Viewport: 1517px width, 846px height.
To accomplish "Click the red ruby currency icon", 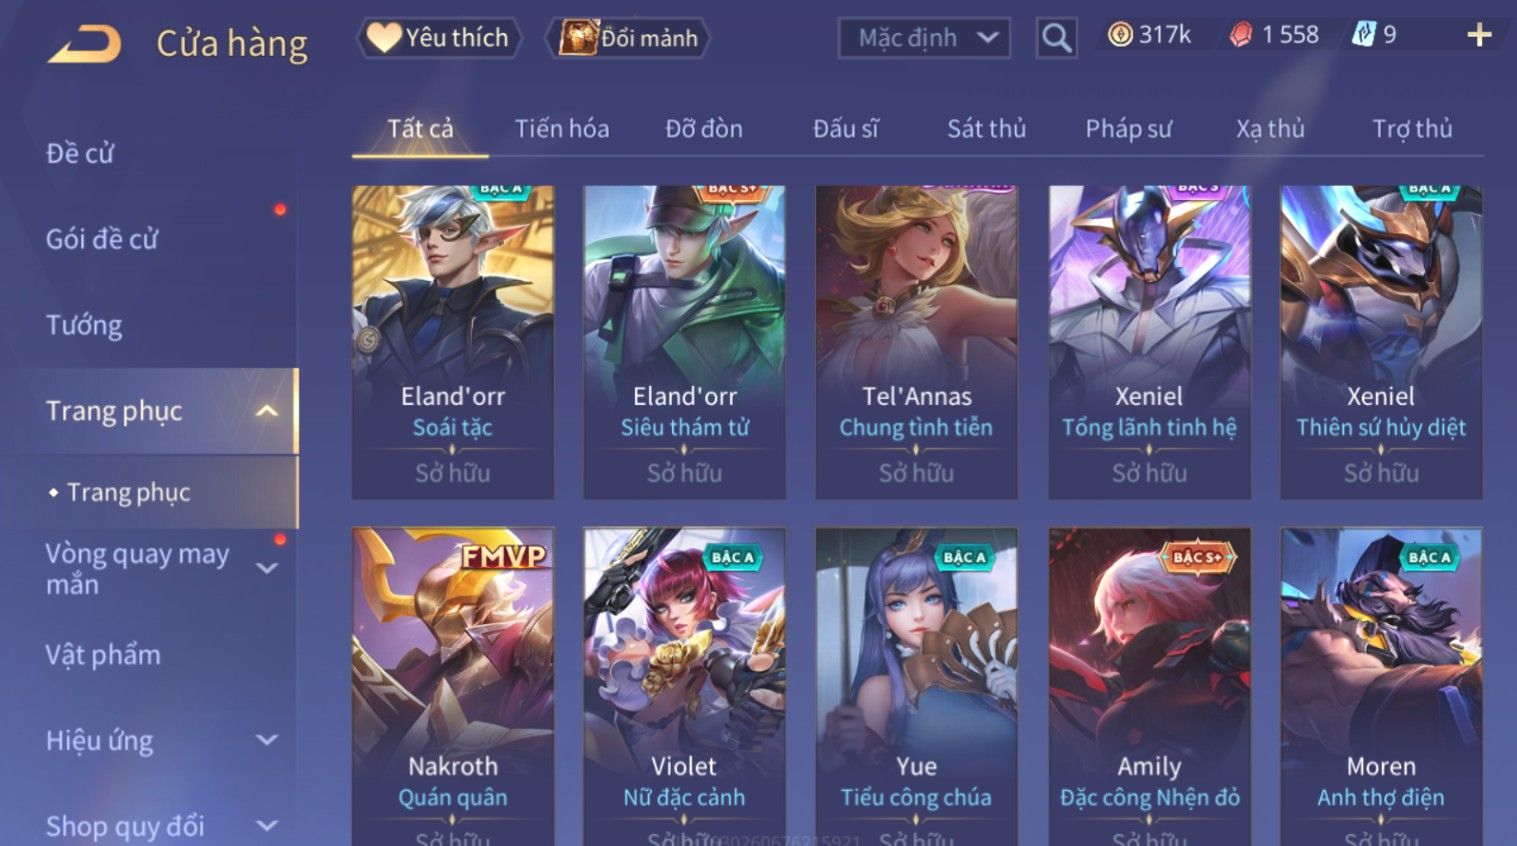I will (1241, 35).
